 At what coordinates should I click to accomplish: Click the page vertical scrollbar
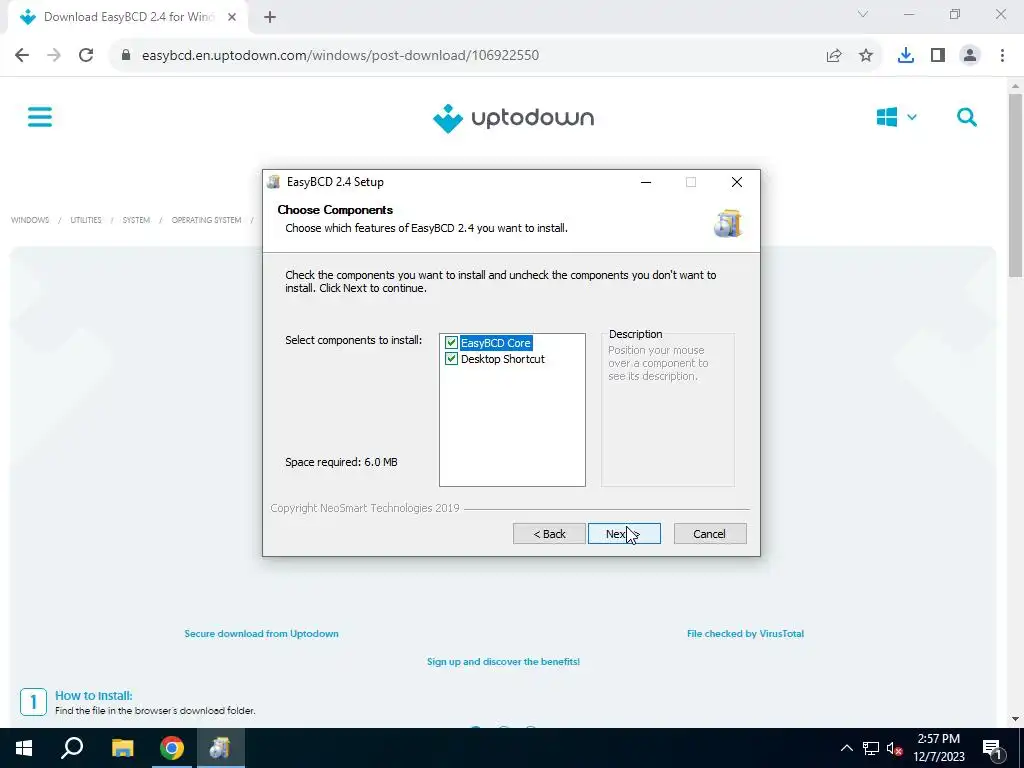(x=1015, y=185)
